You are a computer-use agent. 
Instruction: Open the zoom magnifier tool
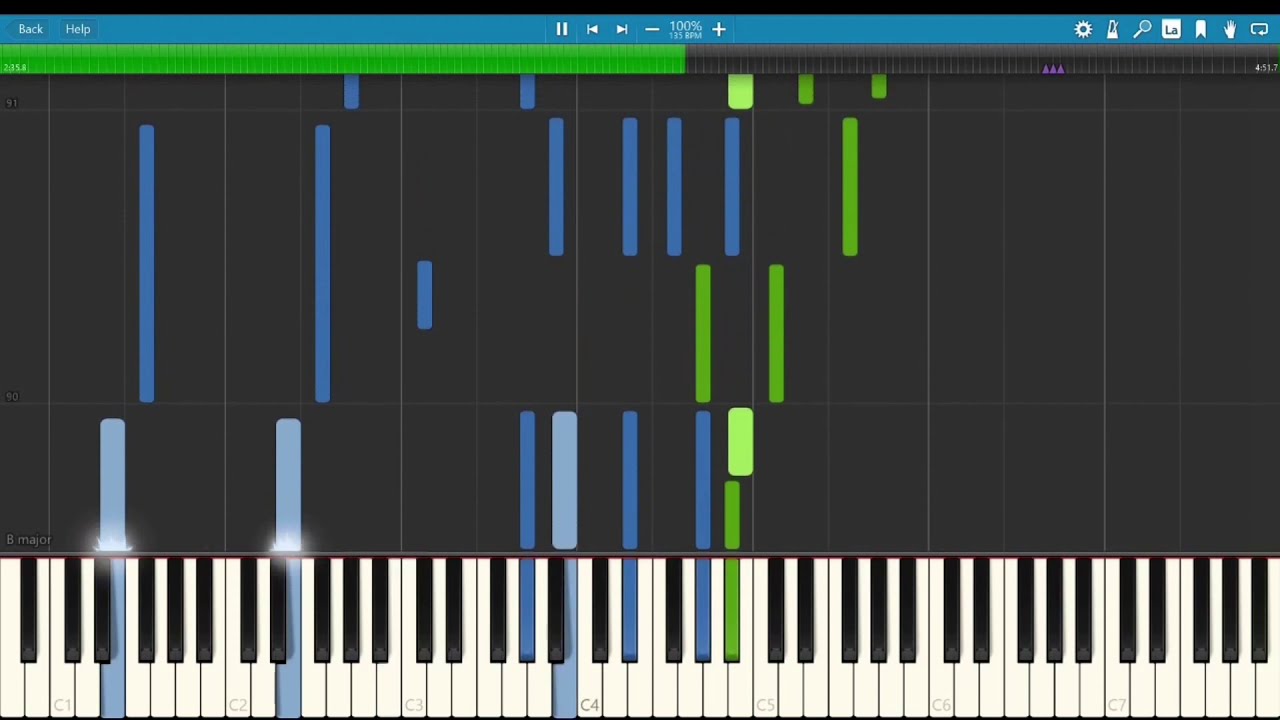click(x=1142, y=29)
